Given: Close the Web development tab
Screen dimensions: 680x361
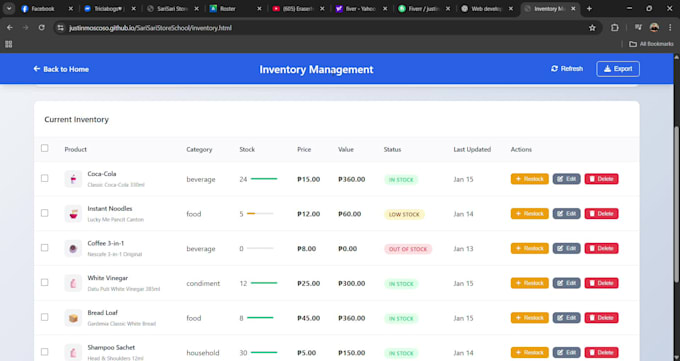Looking at the screenshot, I should [511, 9].
